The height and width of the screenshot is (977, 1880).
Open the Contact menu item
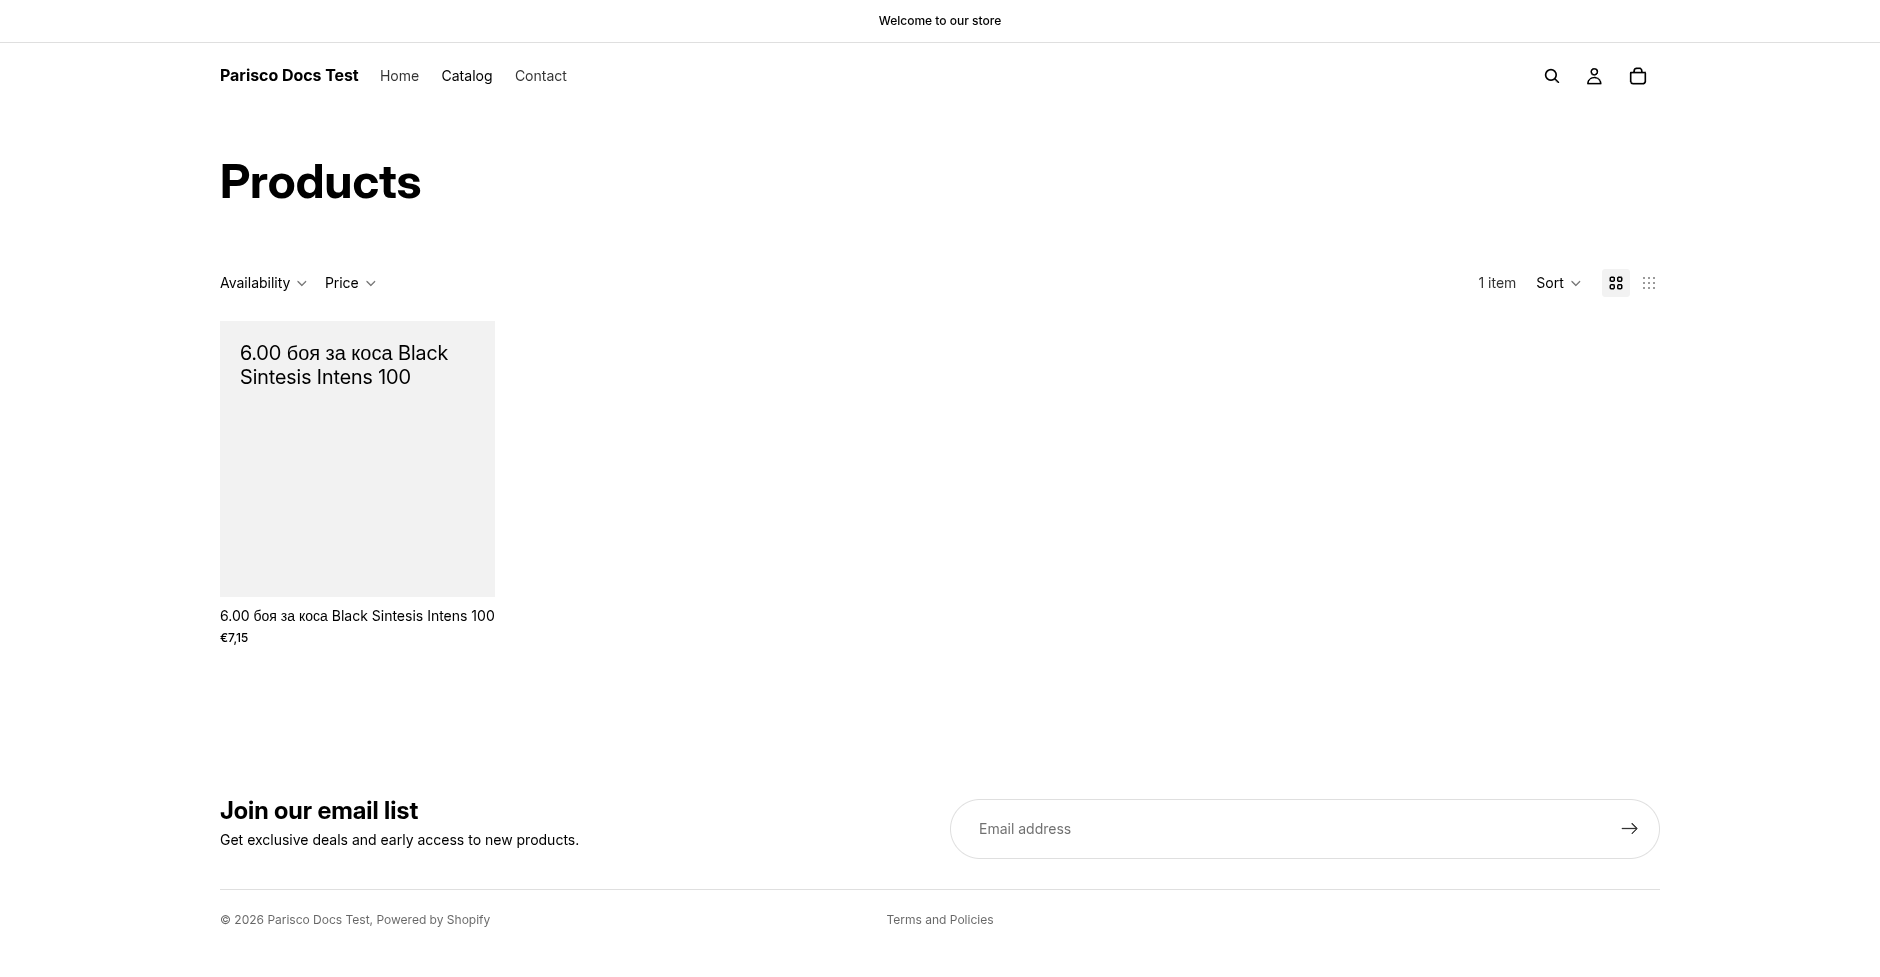pos(540,76)
